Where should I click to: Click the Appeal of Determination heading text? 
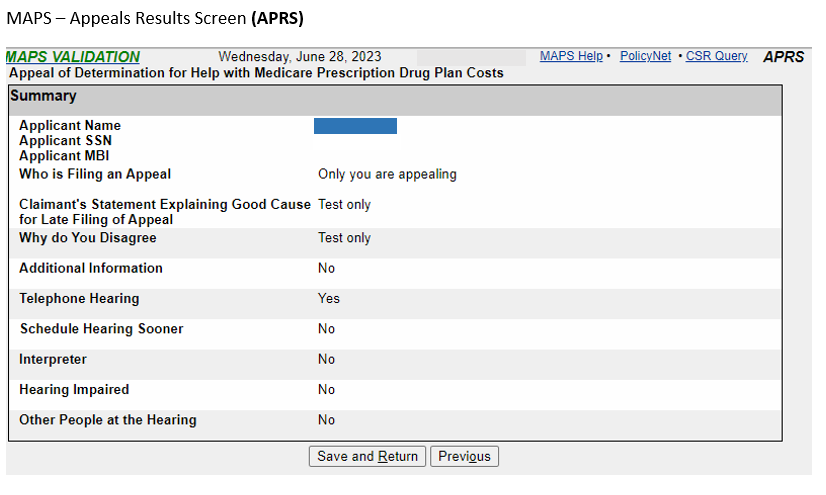(x=256, y=73)
